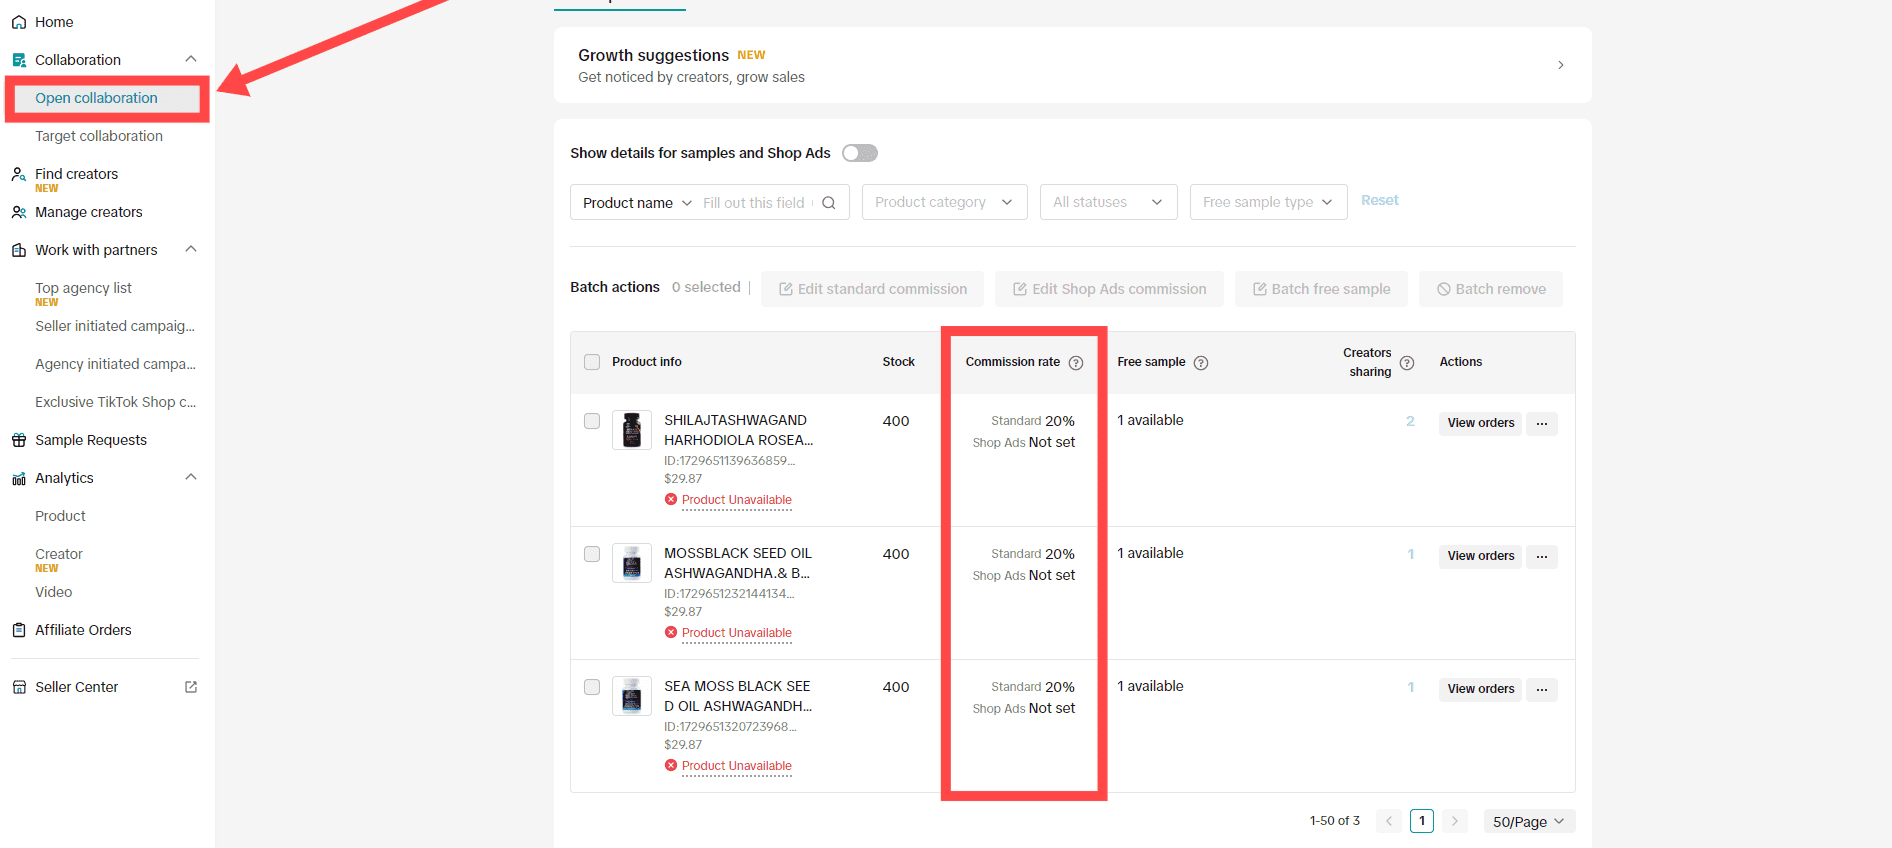1892x848 pixels.
Task: Enable show details for samples and Shop Ads
Action: coord(859,153)
